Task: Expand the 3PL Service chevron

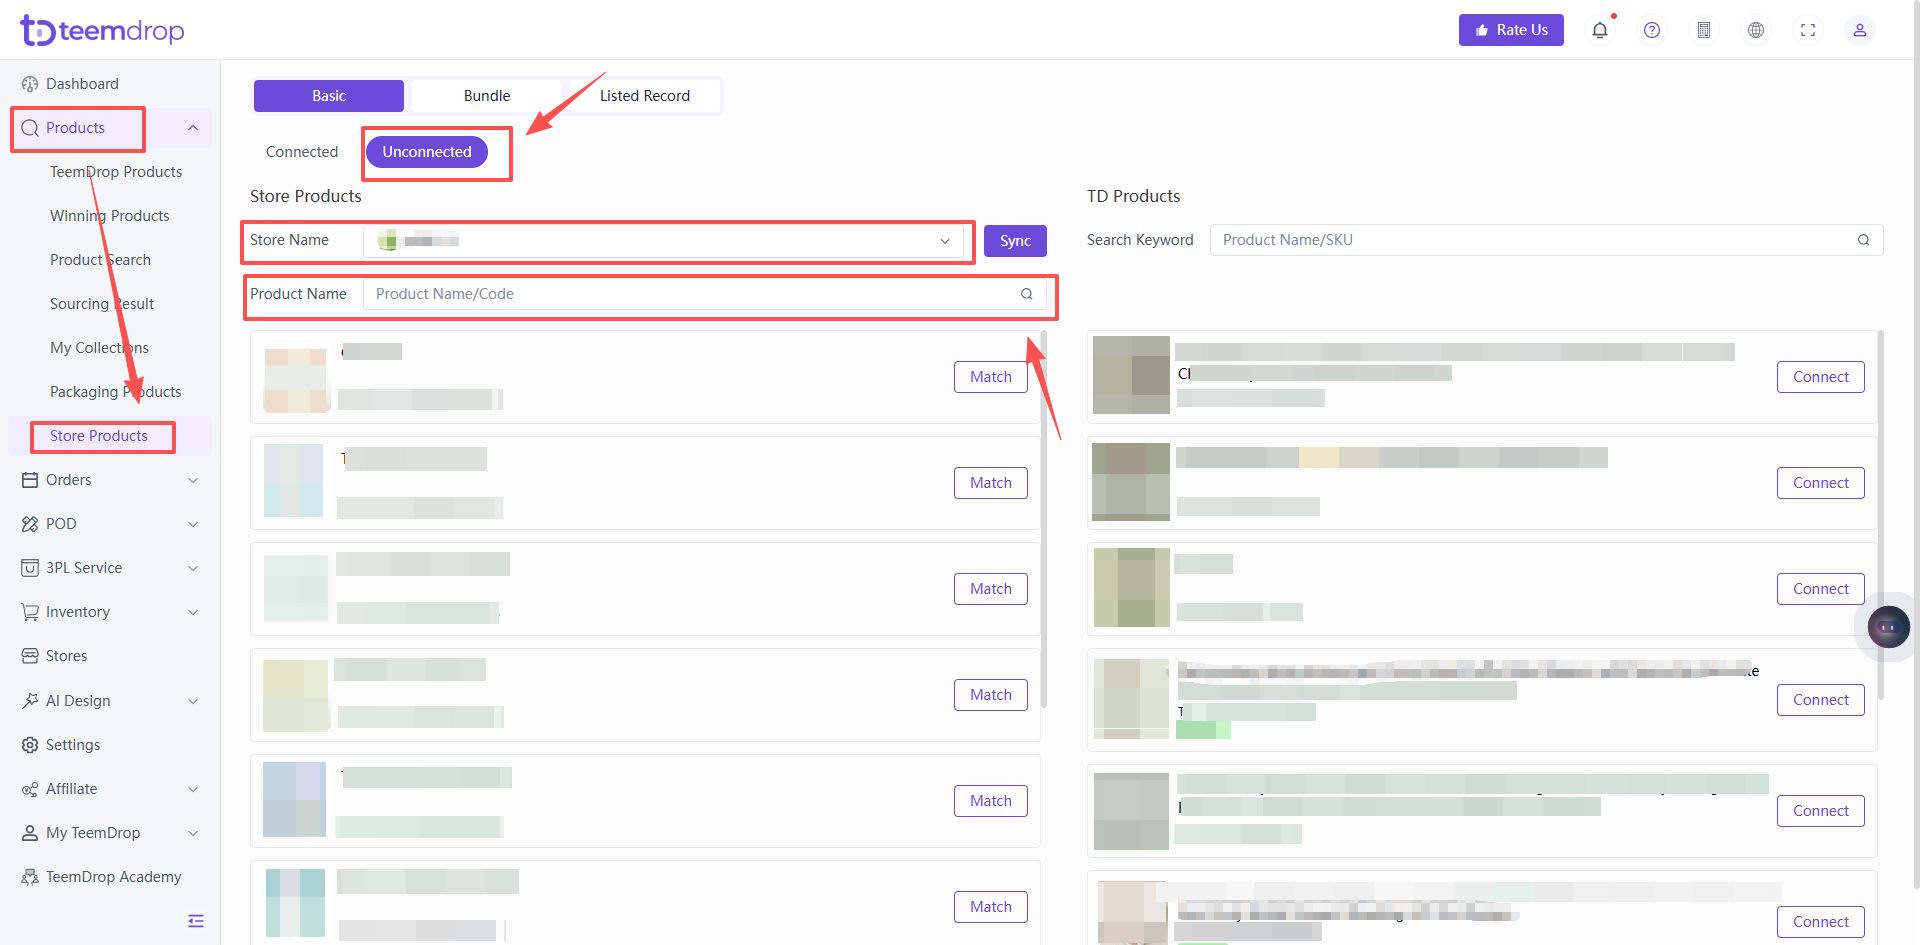Action: click(193, 568)
